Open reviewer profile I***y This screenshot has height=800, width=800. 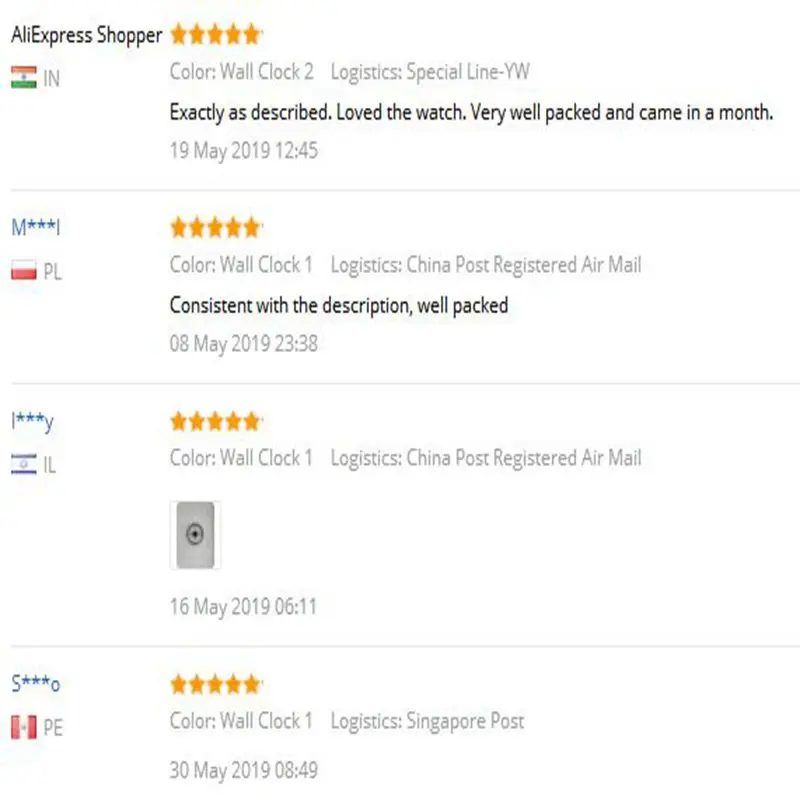(32, 421)
